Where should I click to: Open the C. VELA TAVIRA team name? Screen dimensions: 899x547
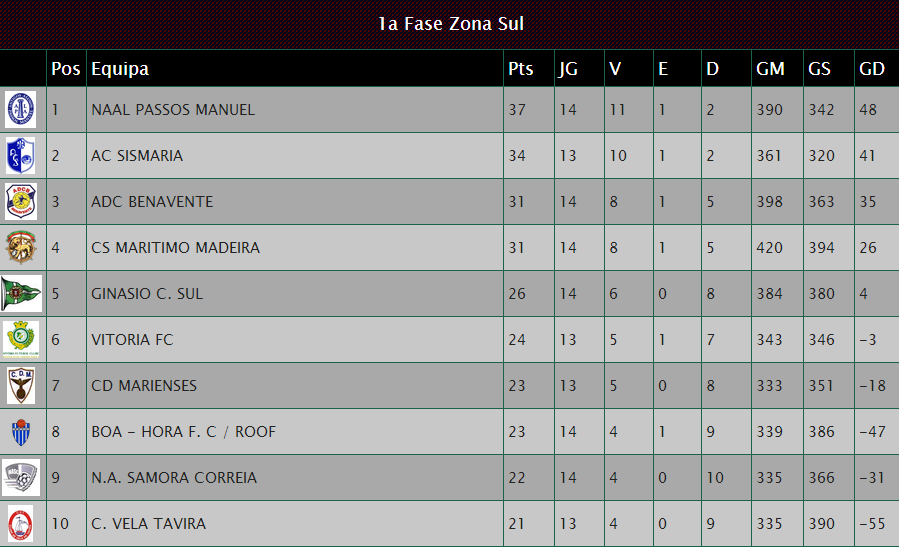[x=148, y=523]
